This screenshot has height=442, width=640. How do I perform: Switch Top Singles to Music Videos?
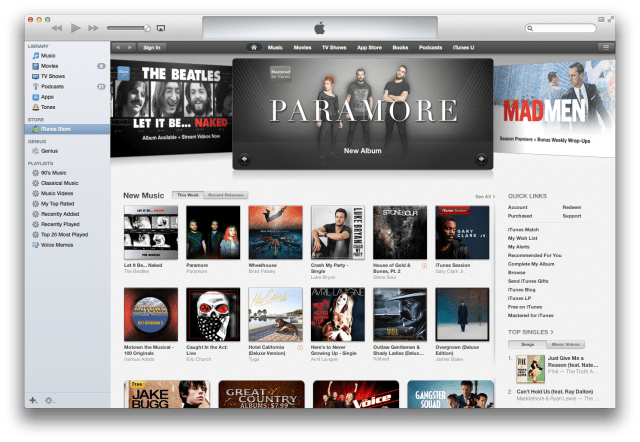(565, 344)
